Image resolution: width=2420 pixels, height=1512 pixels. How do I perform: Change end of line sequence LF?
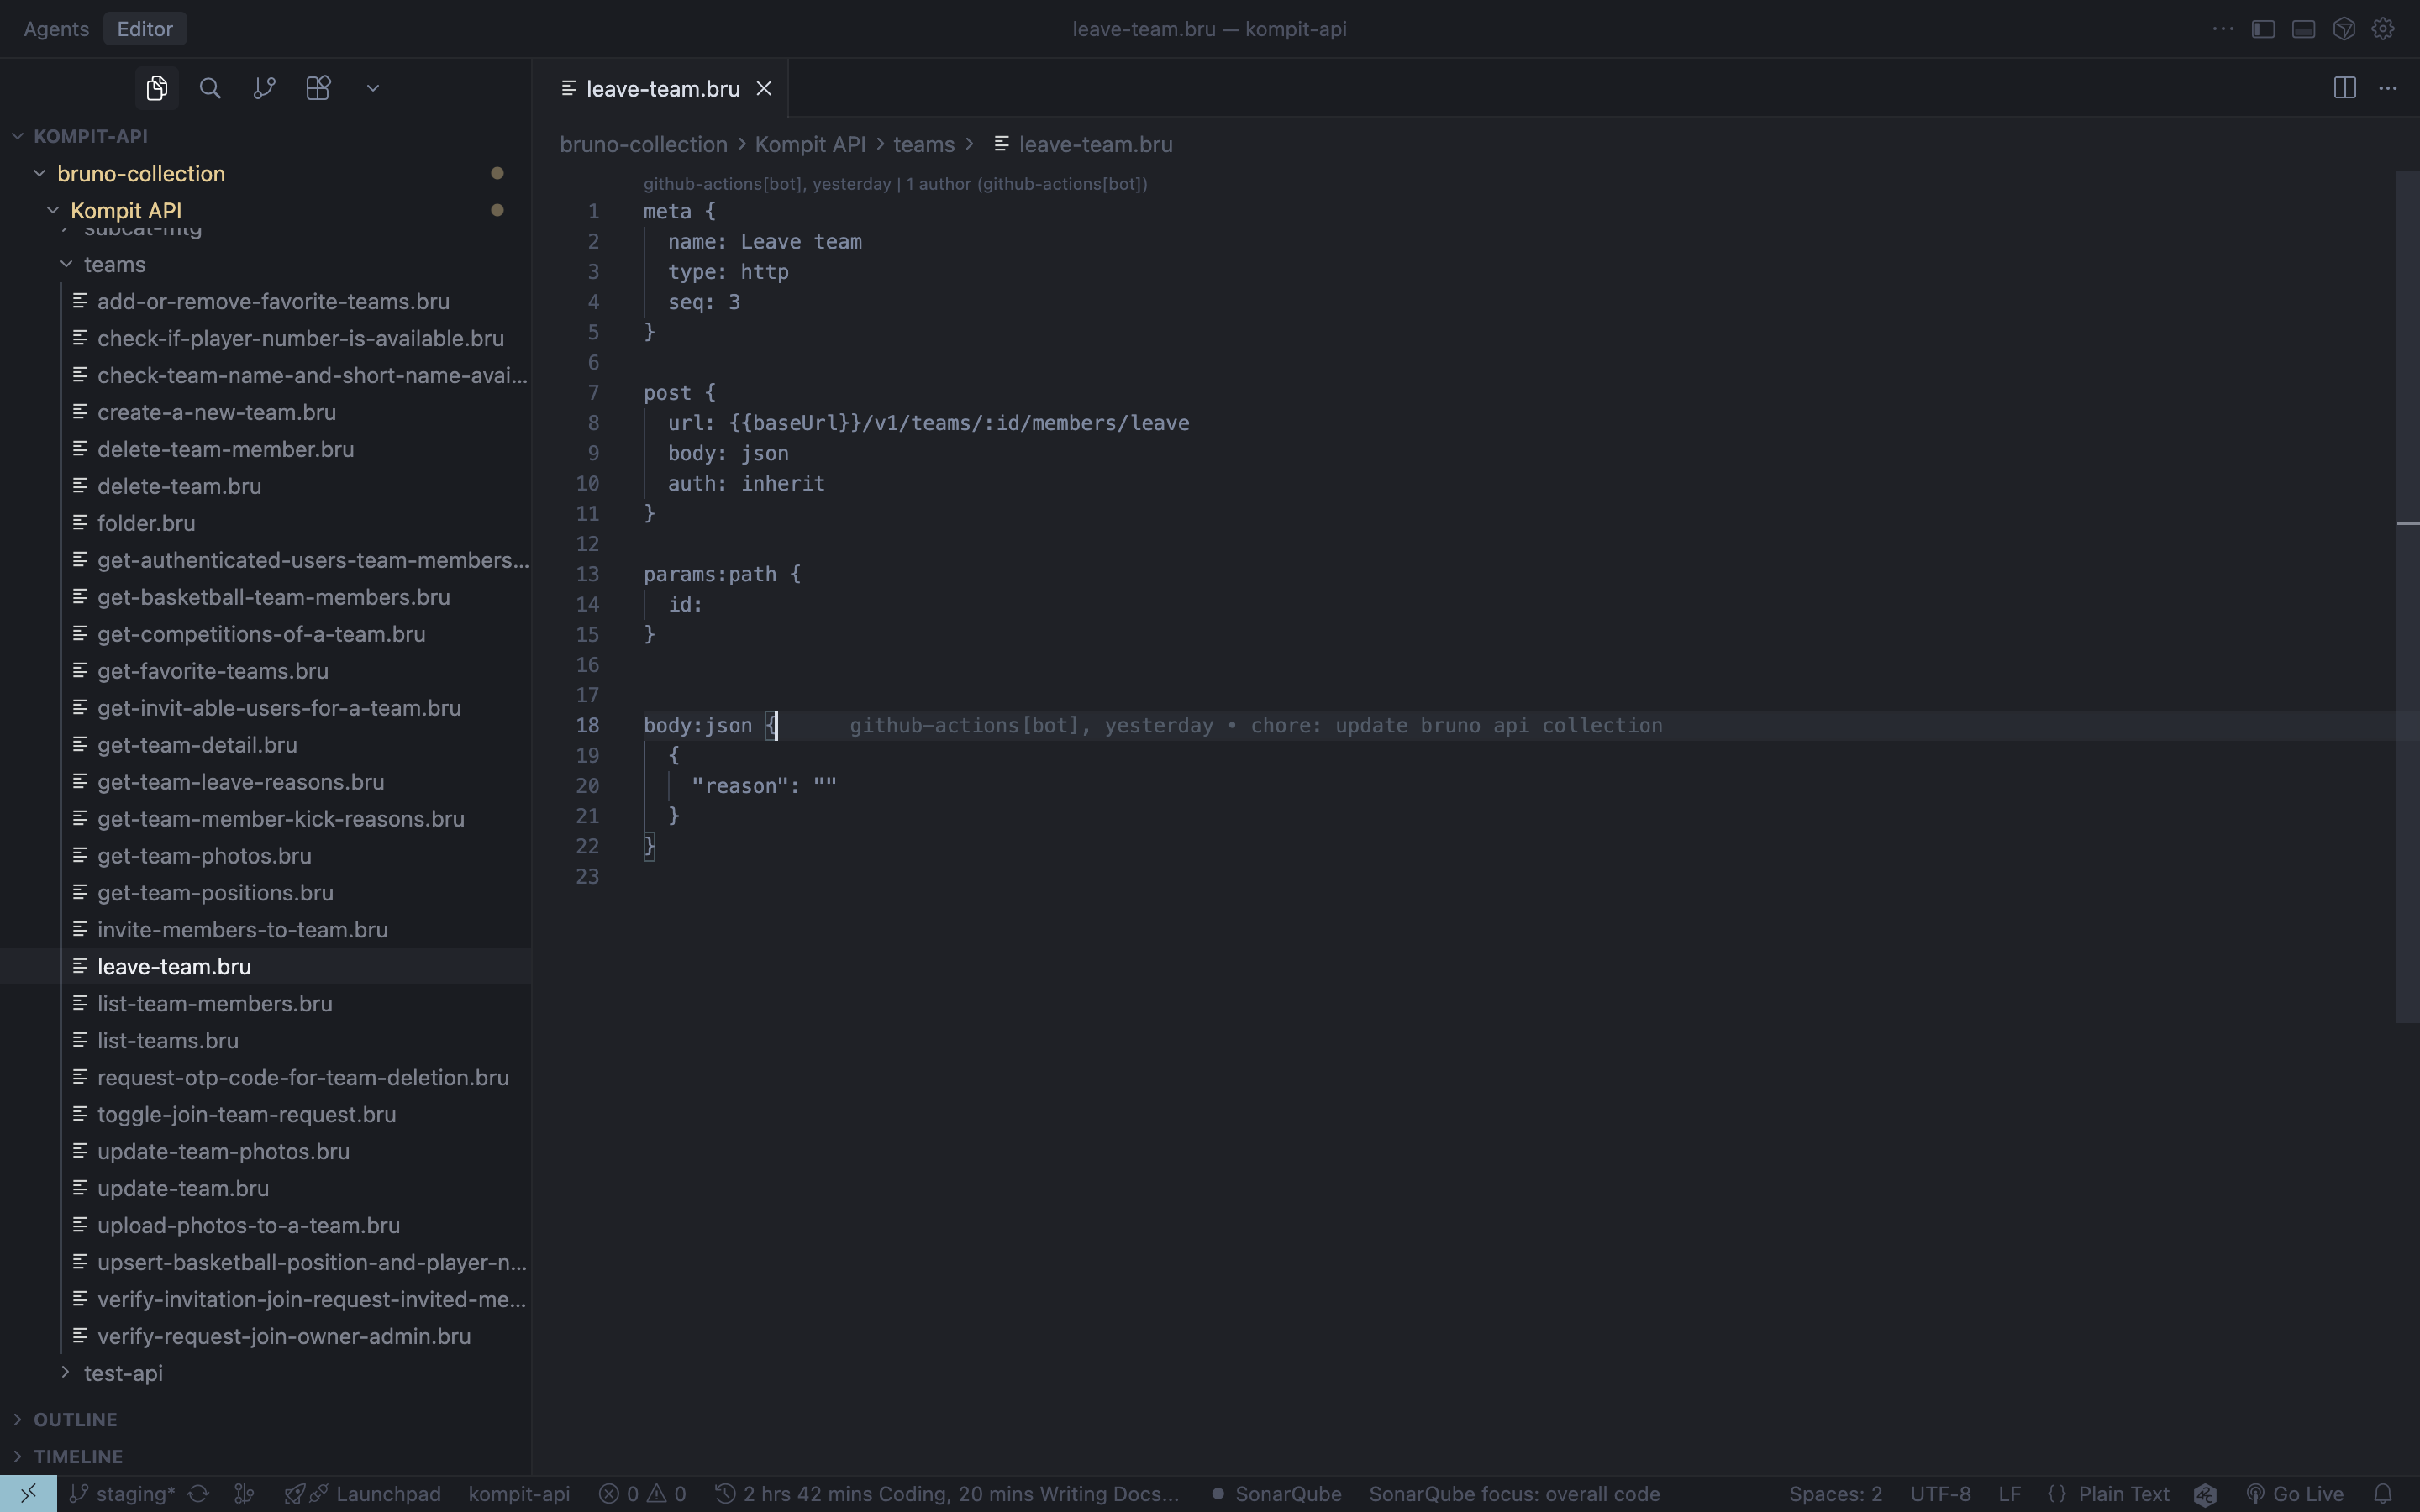click(x=2010, y=1494)
